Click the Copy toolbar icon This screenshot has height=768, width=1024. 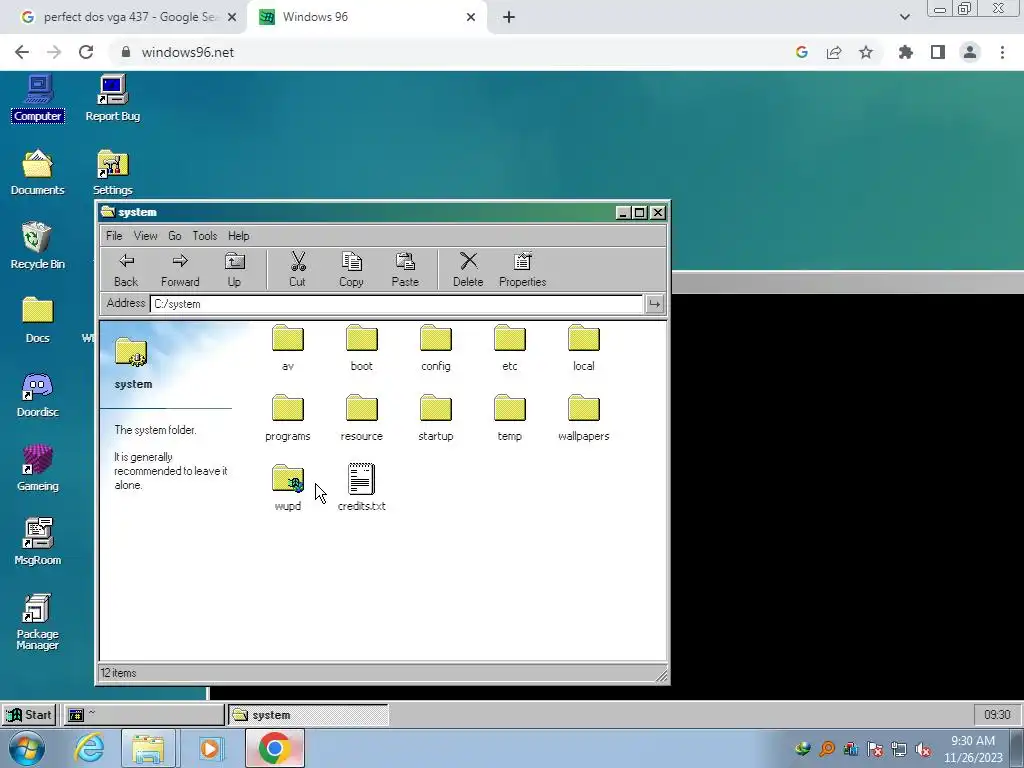click(351, 270)
